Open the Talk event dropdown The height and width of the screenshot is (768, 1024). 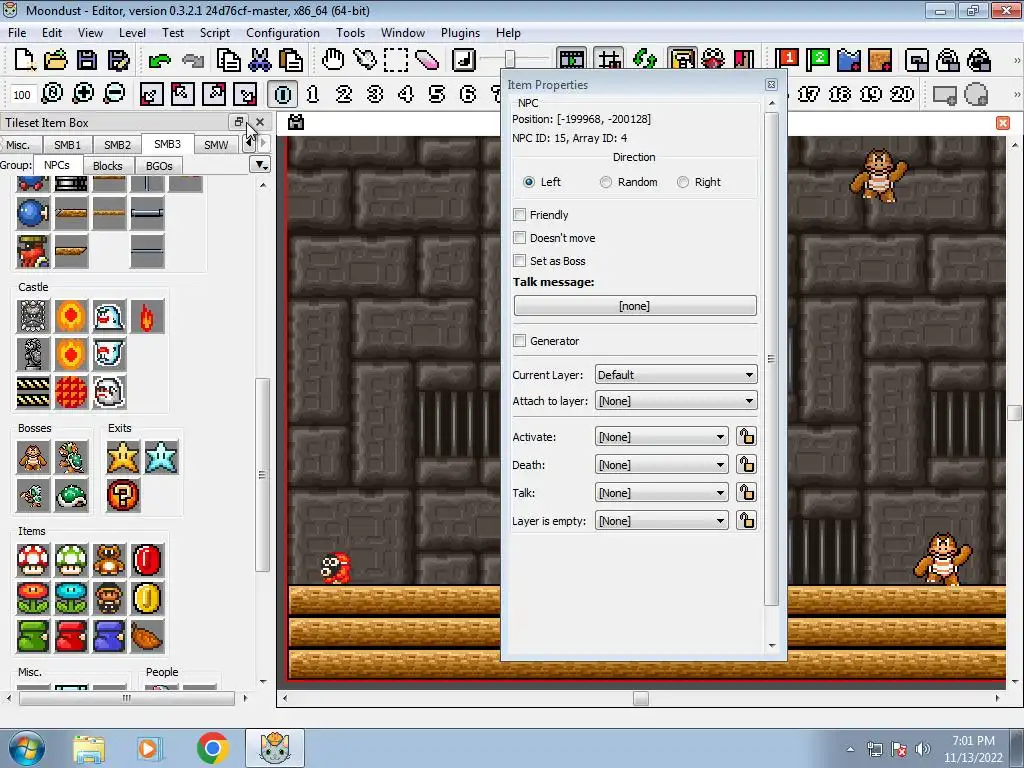point(662,493)
